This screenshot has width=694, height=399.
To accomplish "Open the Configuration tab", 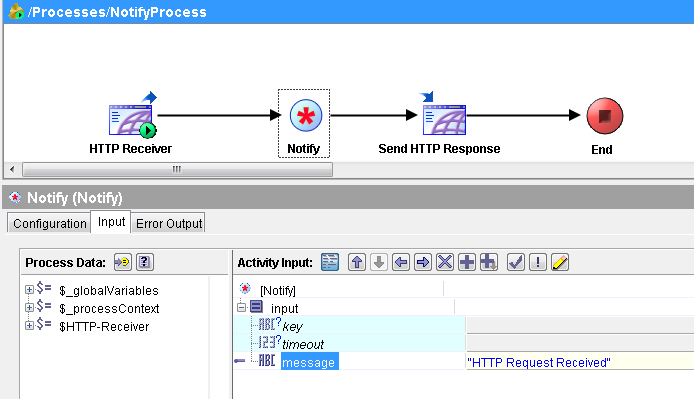I will point(50,224).
